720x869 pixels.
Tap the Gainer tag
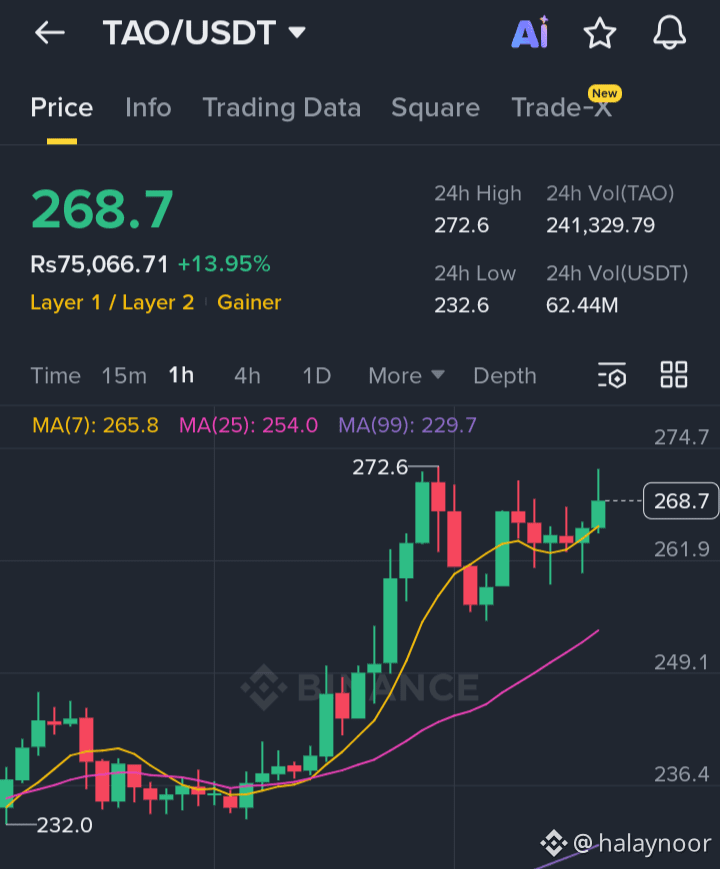(249, 303)
